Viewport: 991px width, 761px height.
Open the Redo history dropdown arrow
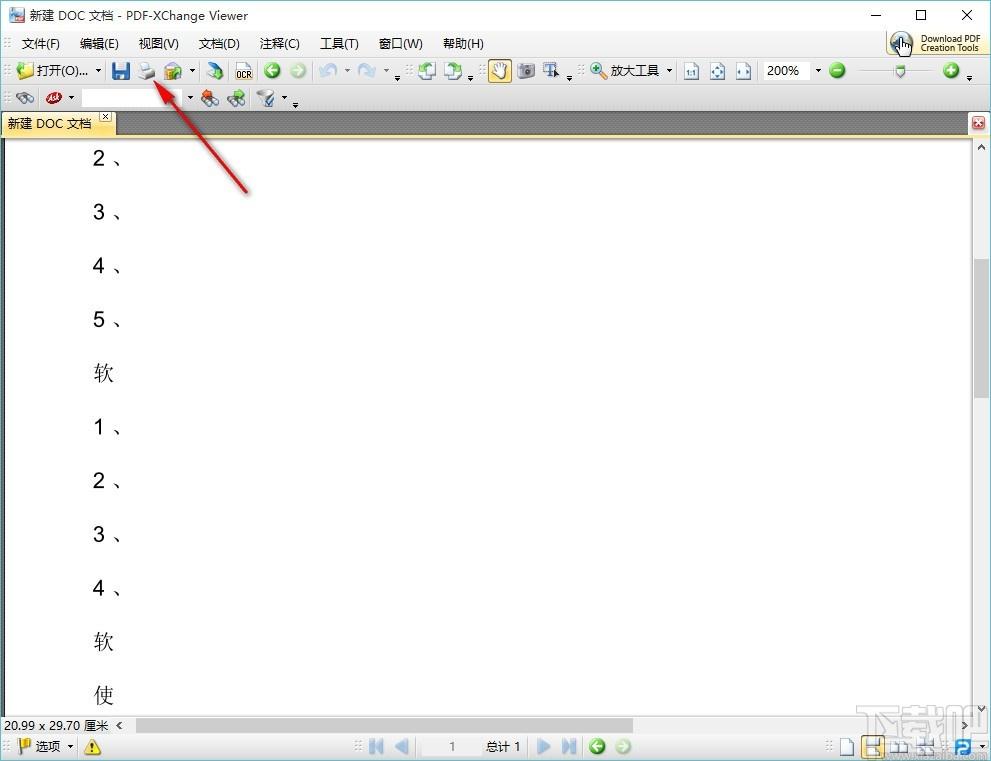click(x=386, y=71)
